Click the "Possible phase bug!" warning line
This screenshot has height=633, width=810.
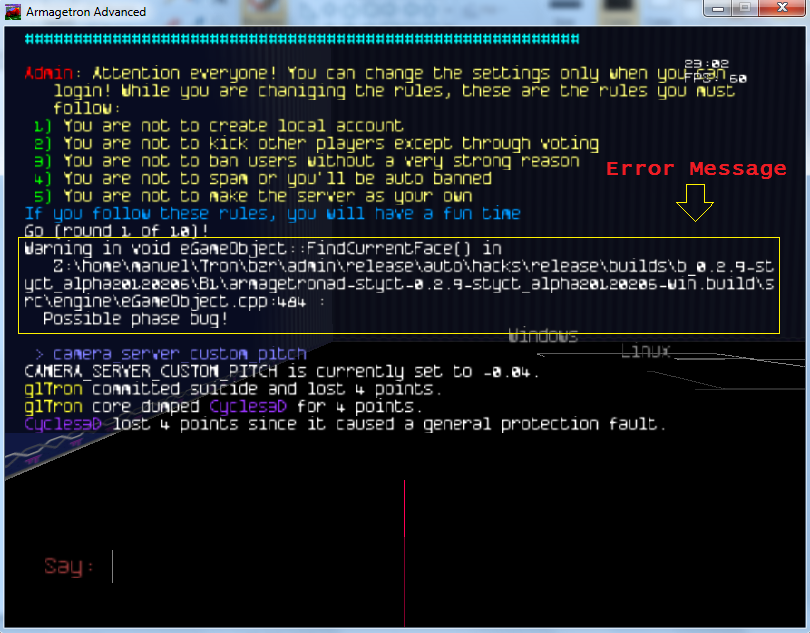[x=136, y=318]
